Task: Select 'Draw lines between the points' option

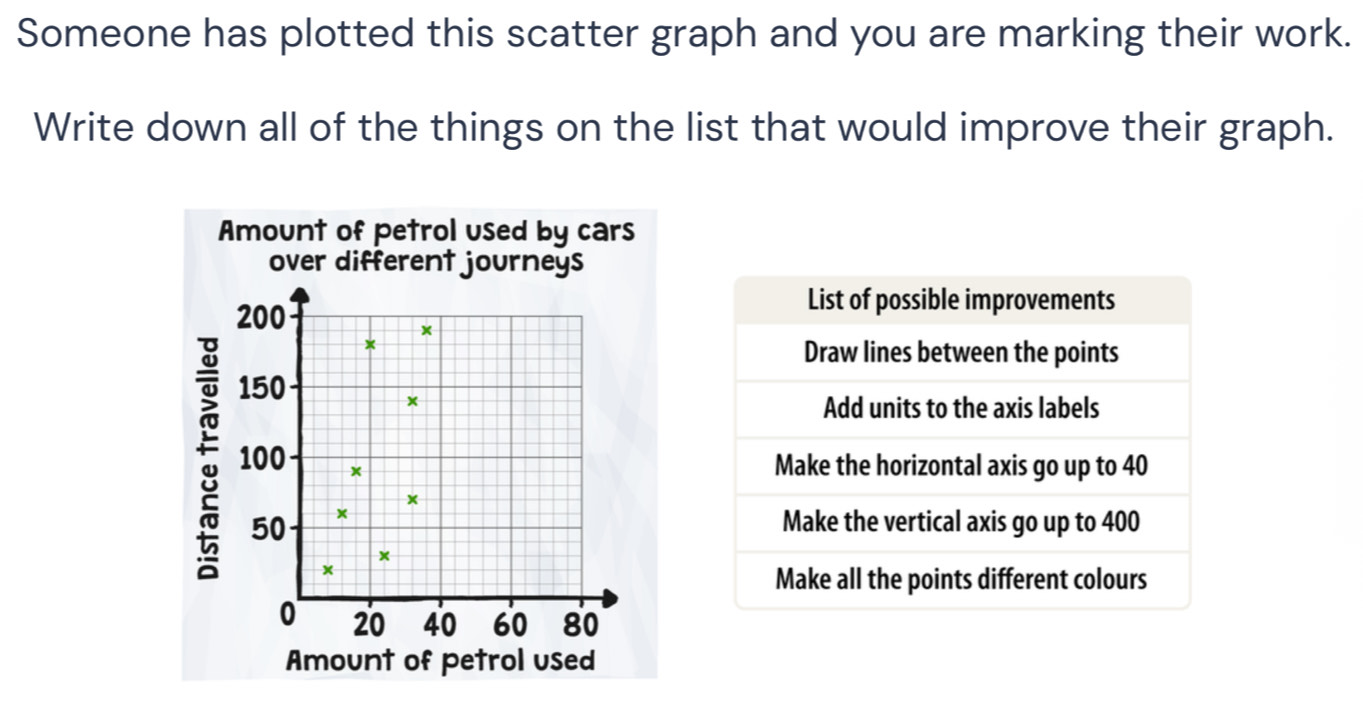Action: point(961,353)
